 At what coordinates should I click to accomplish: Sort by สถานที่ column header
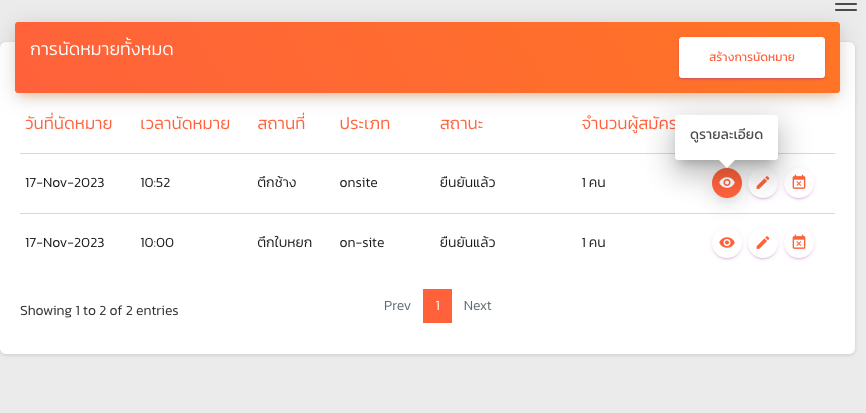(x=280, y=124)
